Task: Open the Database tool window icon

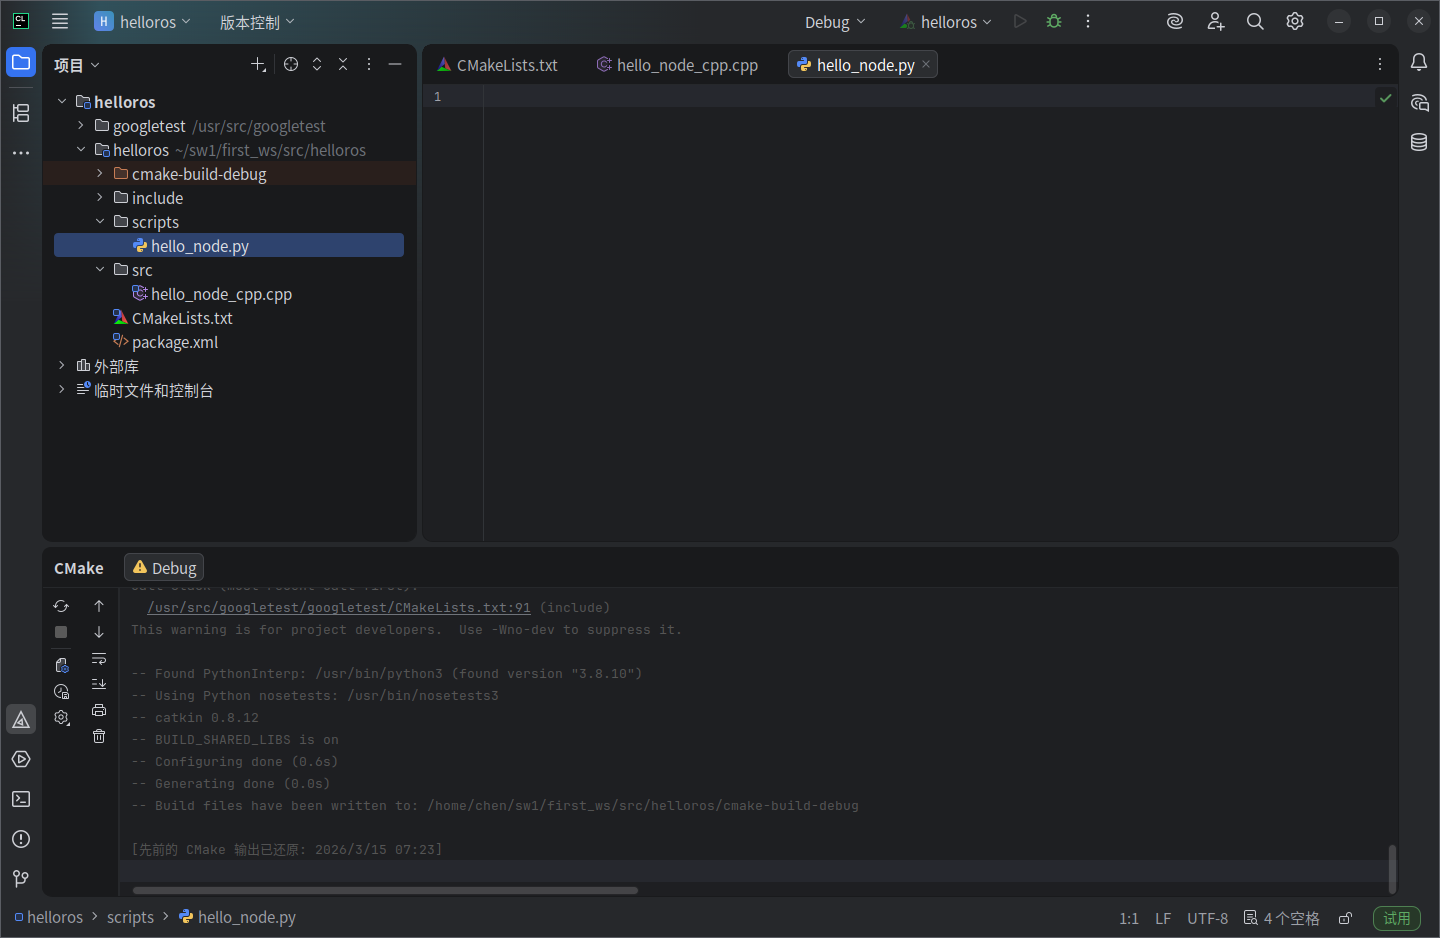Action: pyautogui.click(x=1419, y=142)
